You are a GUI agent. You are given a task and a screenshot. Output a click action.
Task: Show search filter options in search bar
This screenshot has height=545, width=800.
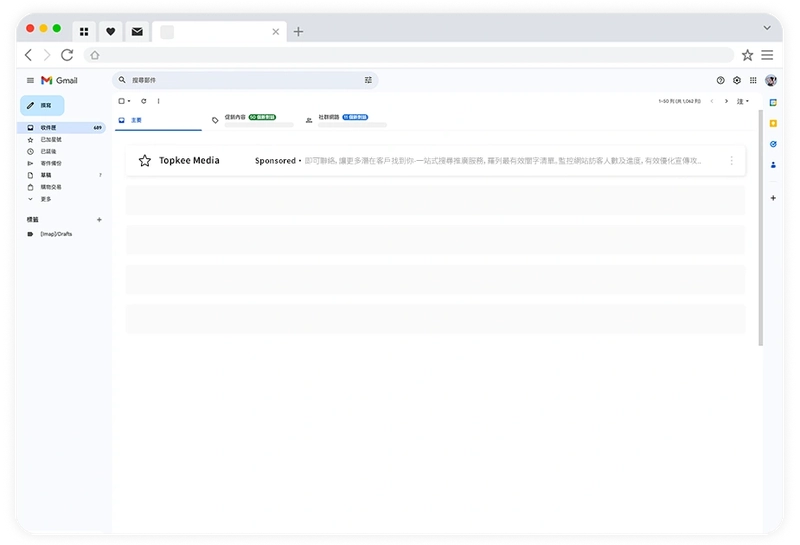tap(368, 80)
